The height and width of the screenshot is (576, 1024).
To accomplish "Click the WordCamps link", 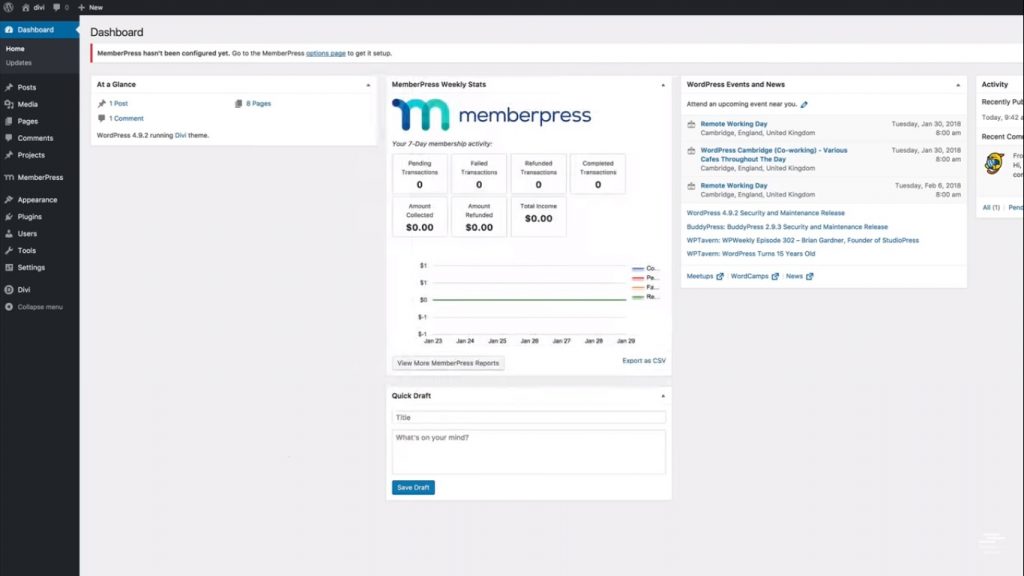I will (749, 276).
